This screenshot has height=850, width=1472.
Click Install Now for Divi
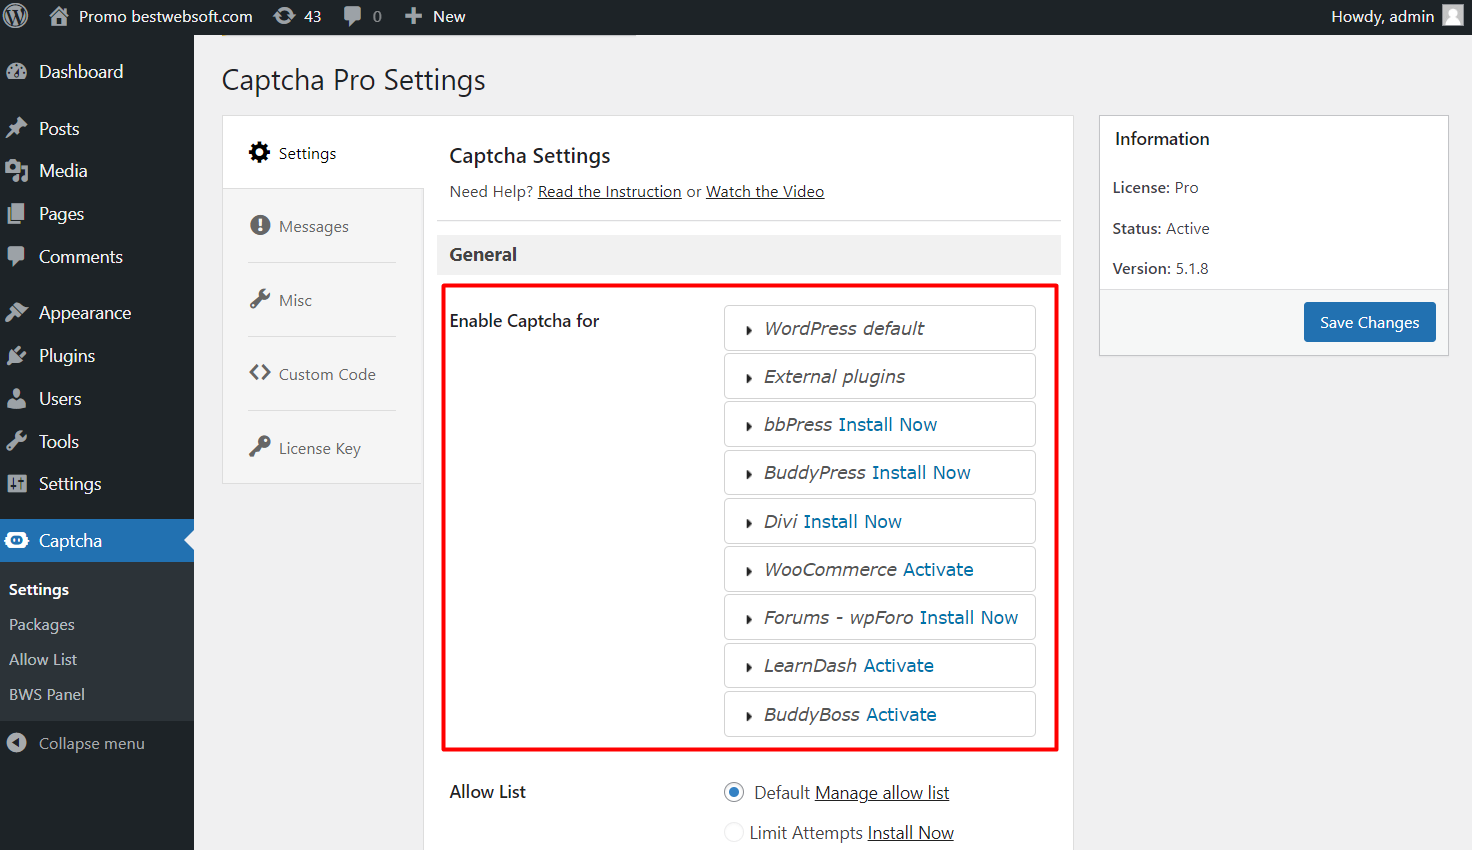[853, 521]
